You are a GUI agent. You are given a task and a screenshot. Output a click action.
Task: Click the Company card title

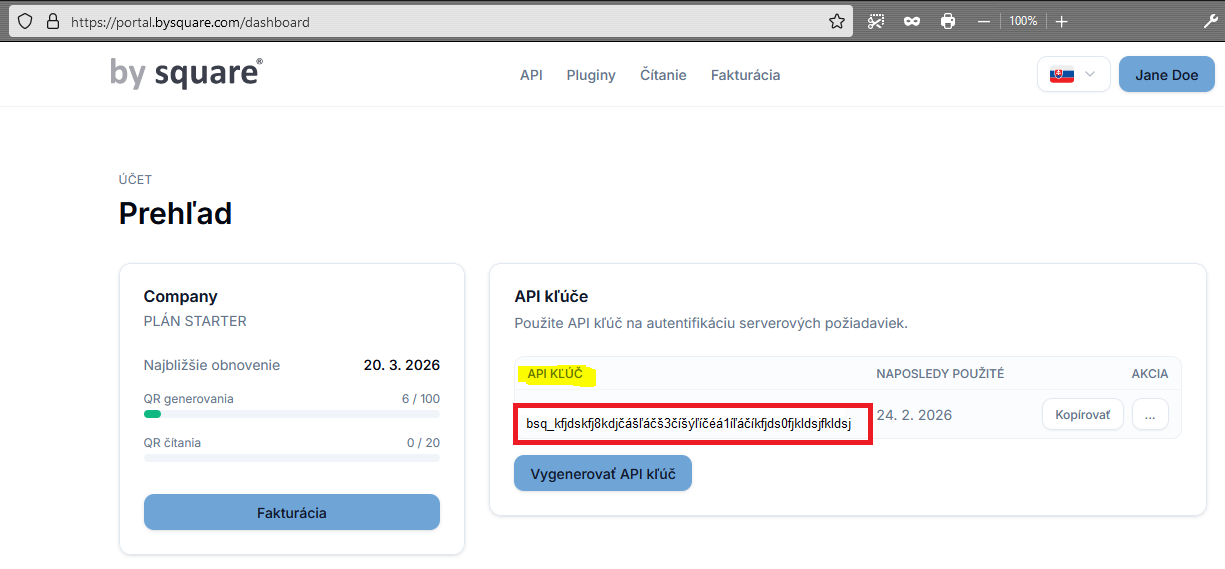pos(181,296)
